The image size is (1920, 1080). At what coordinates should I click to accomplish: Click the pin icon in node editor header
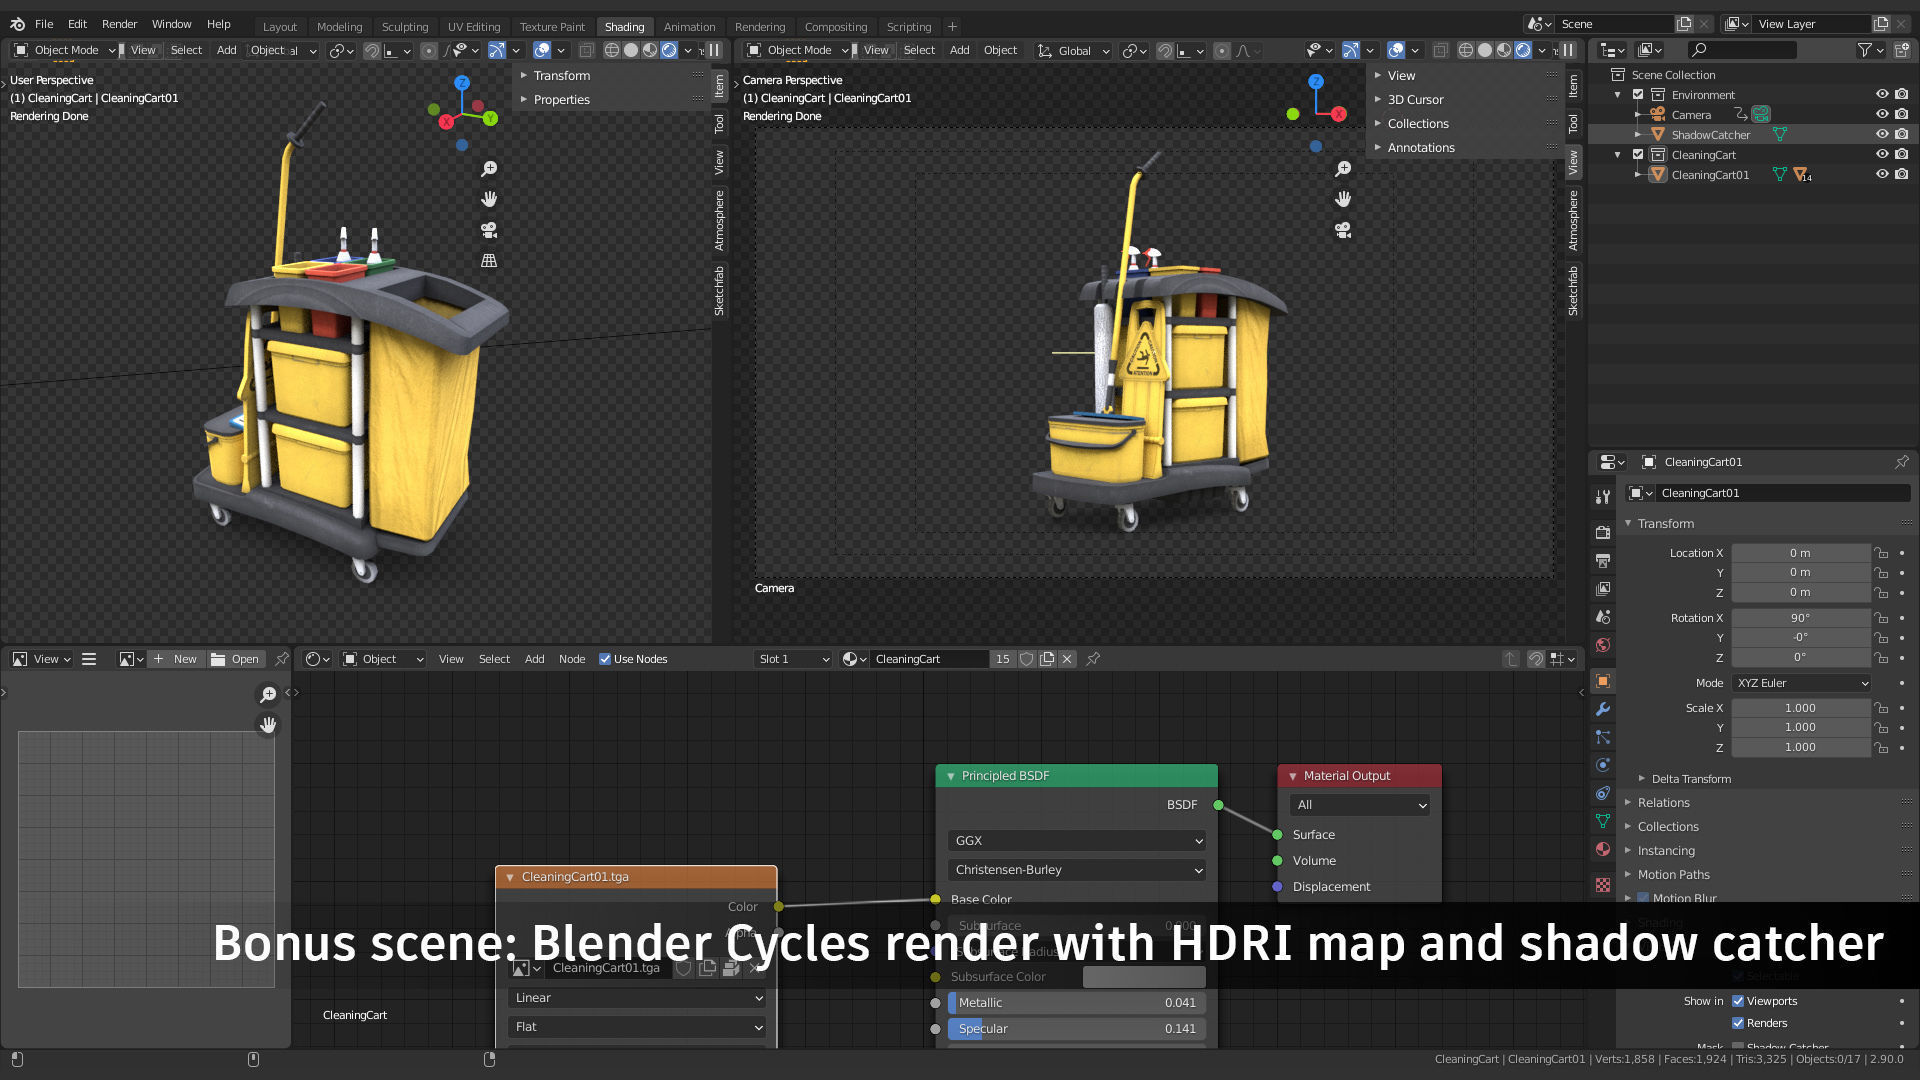[x=1093, y=659]
